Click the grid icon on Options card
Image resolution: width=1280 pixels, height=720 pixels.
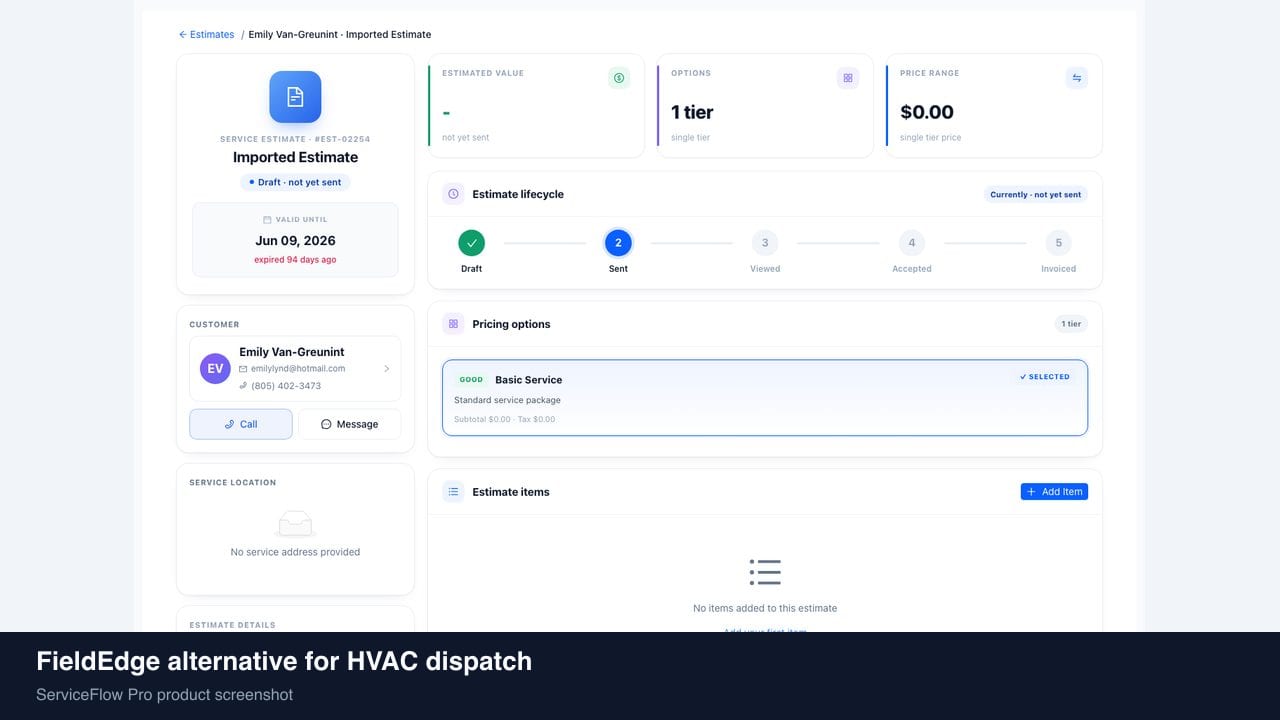coord(848,78)
